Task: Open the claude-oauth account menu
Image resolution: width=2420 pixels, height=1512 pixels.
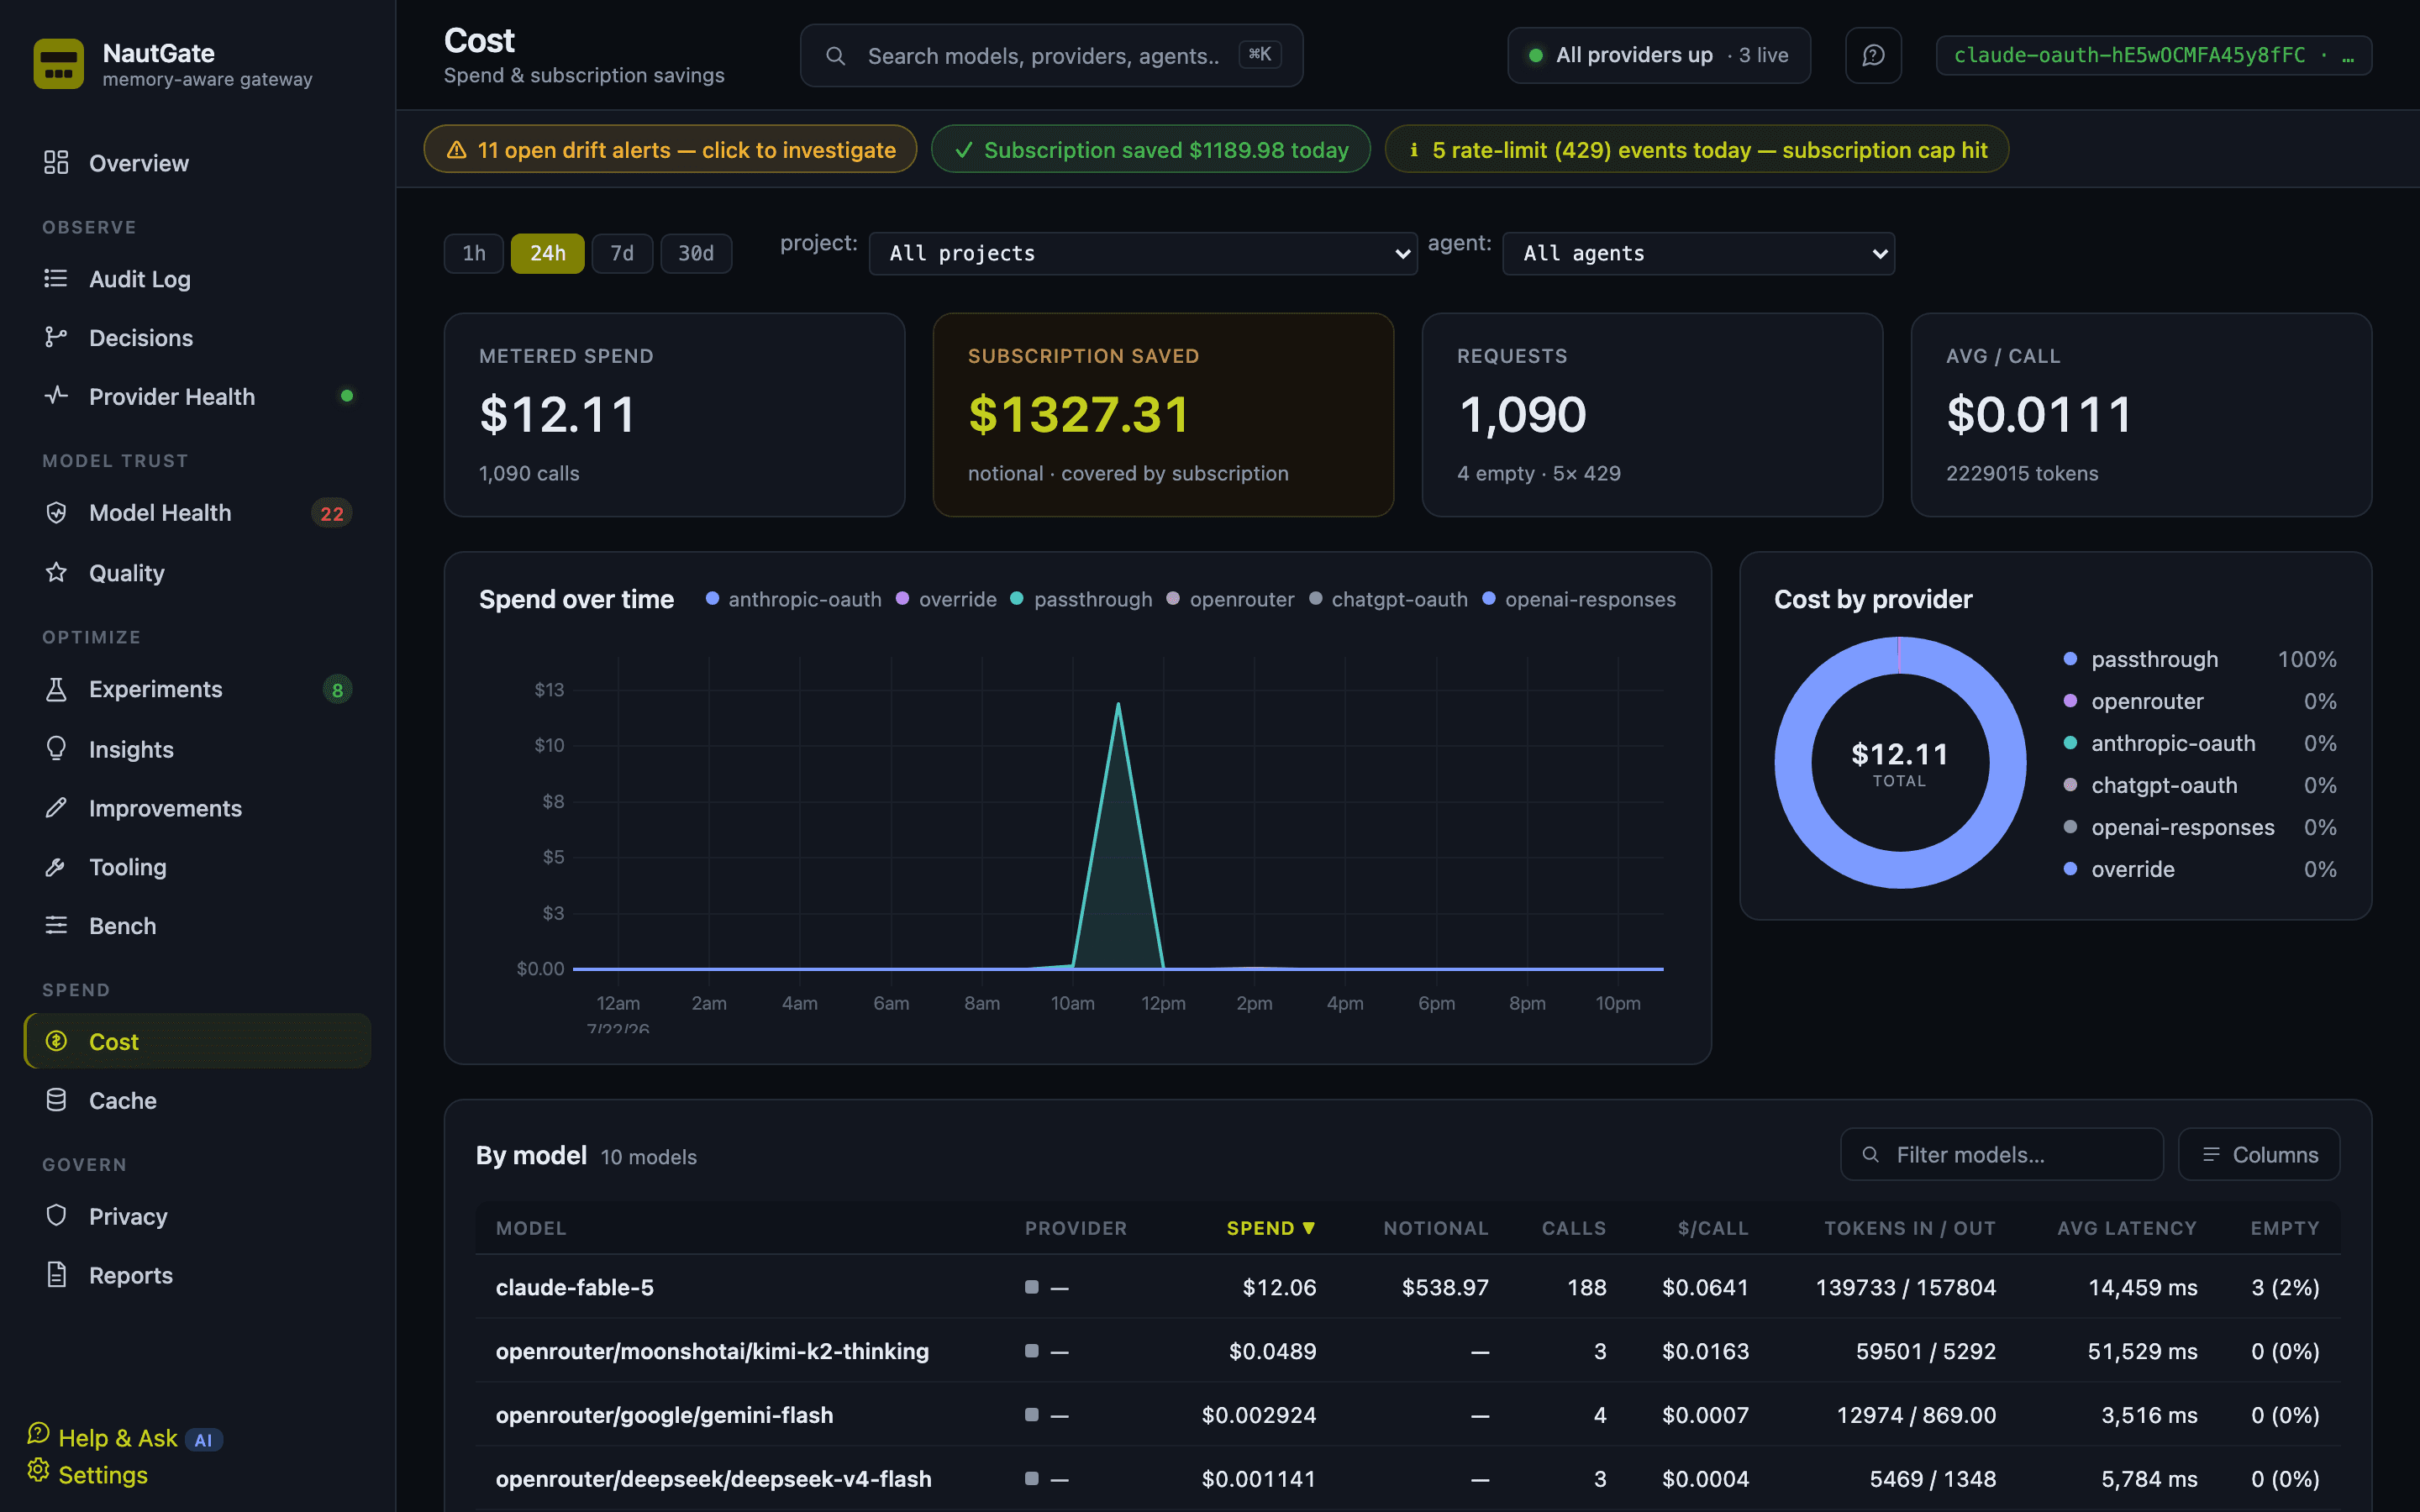Action: coord(2154,55)
